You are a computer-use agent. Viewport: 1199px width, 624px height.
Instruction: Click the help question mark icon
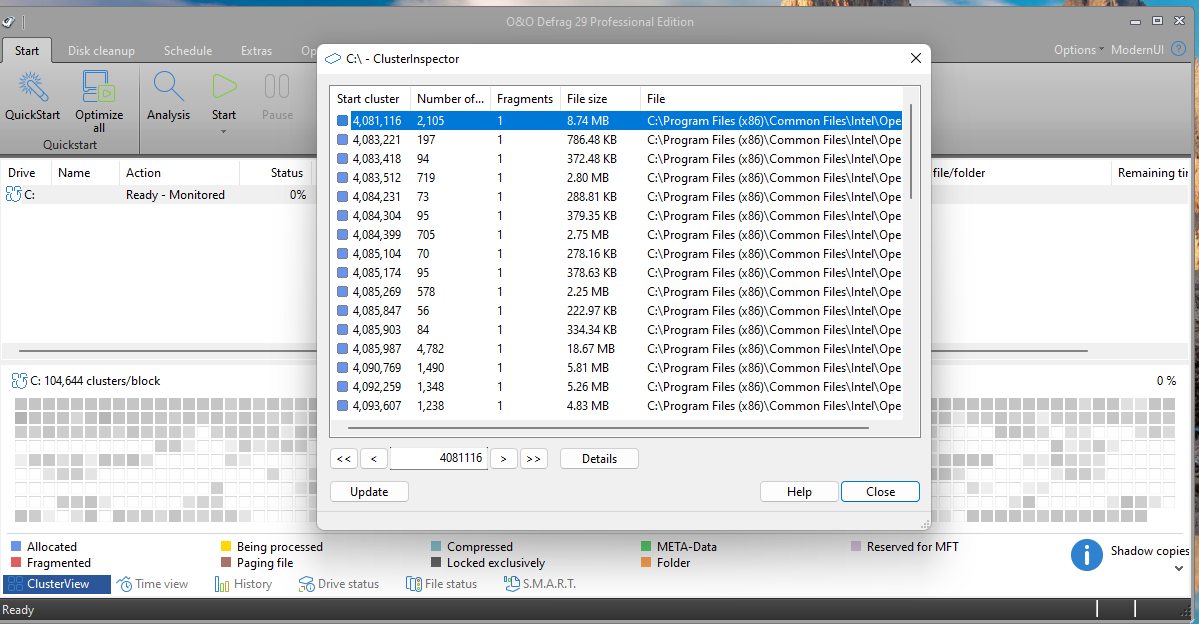(x=1178, y=49)
